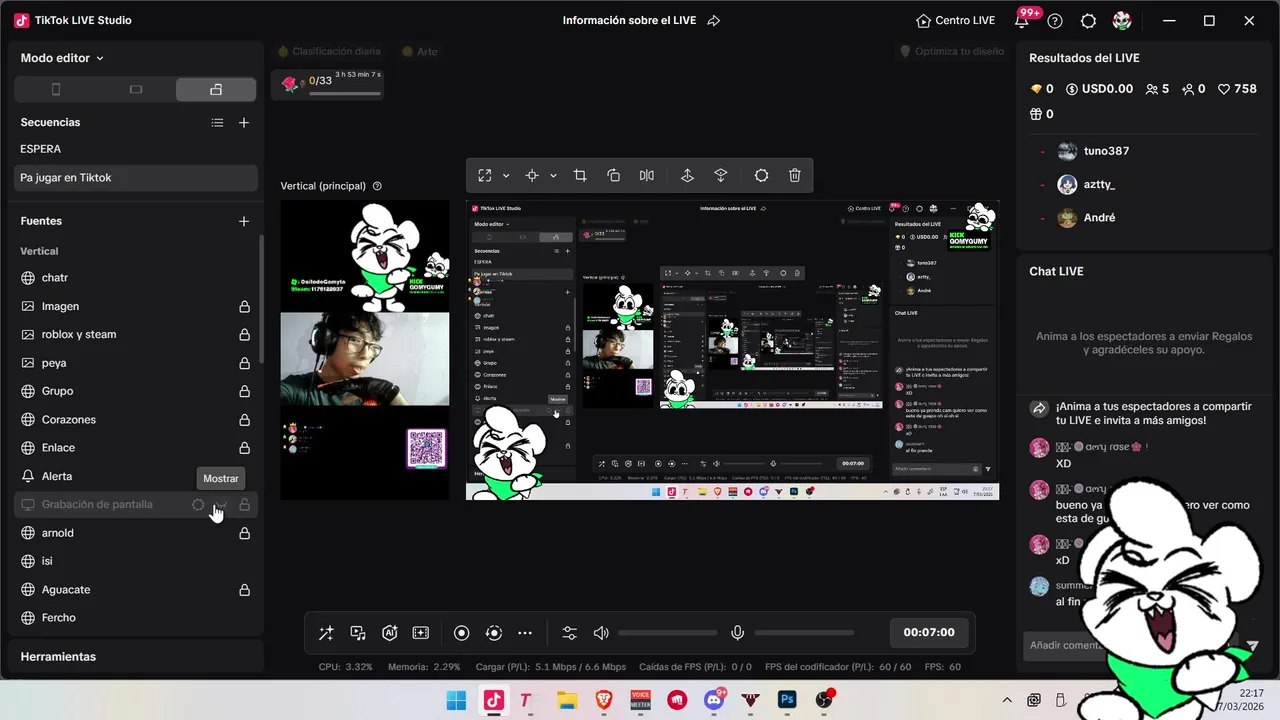Mute the microphone
This screenshot has width=1280, height=720.
pos(738,633)
